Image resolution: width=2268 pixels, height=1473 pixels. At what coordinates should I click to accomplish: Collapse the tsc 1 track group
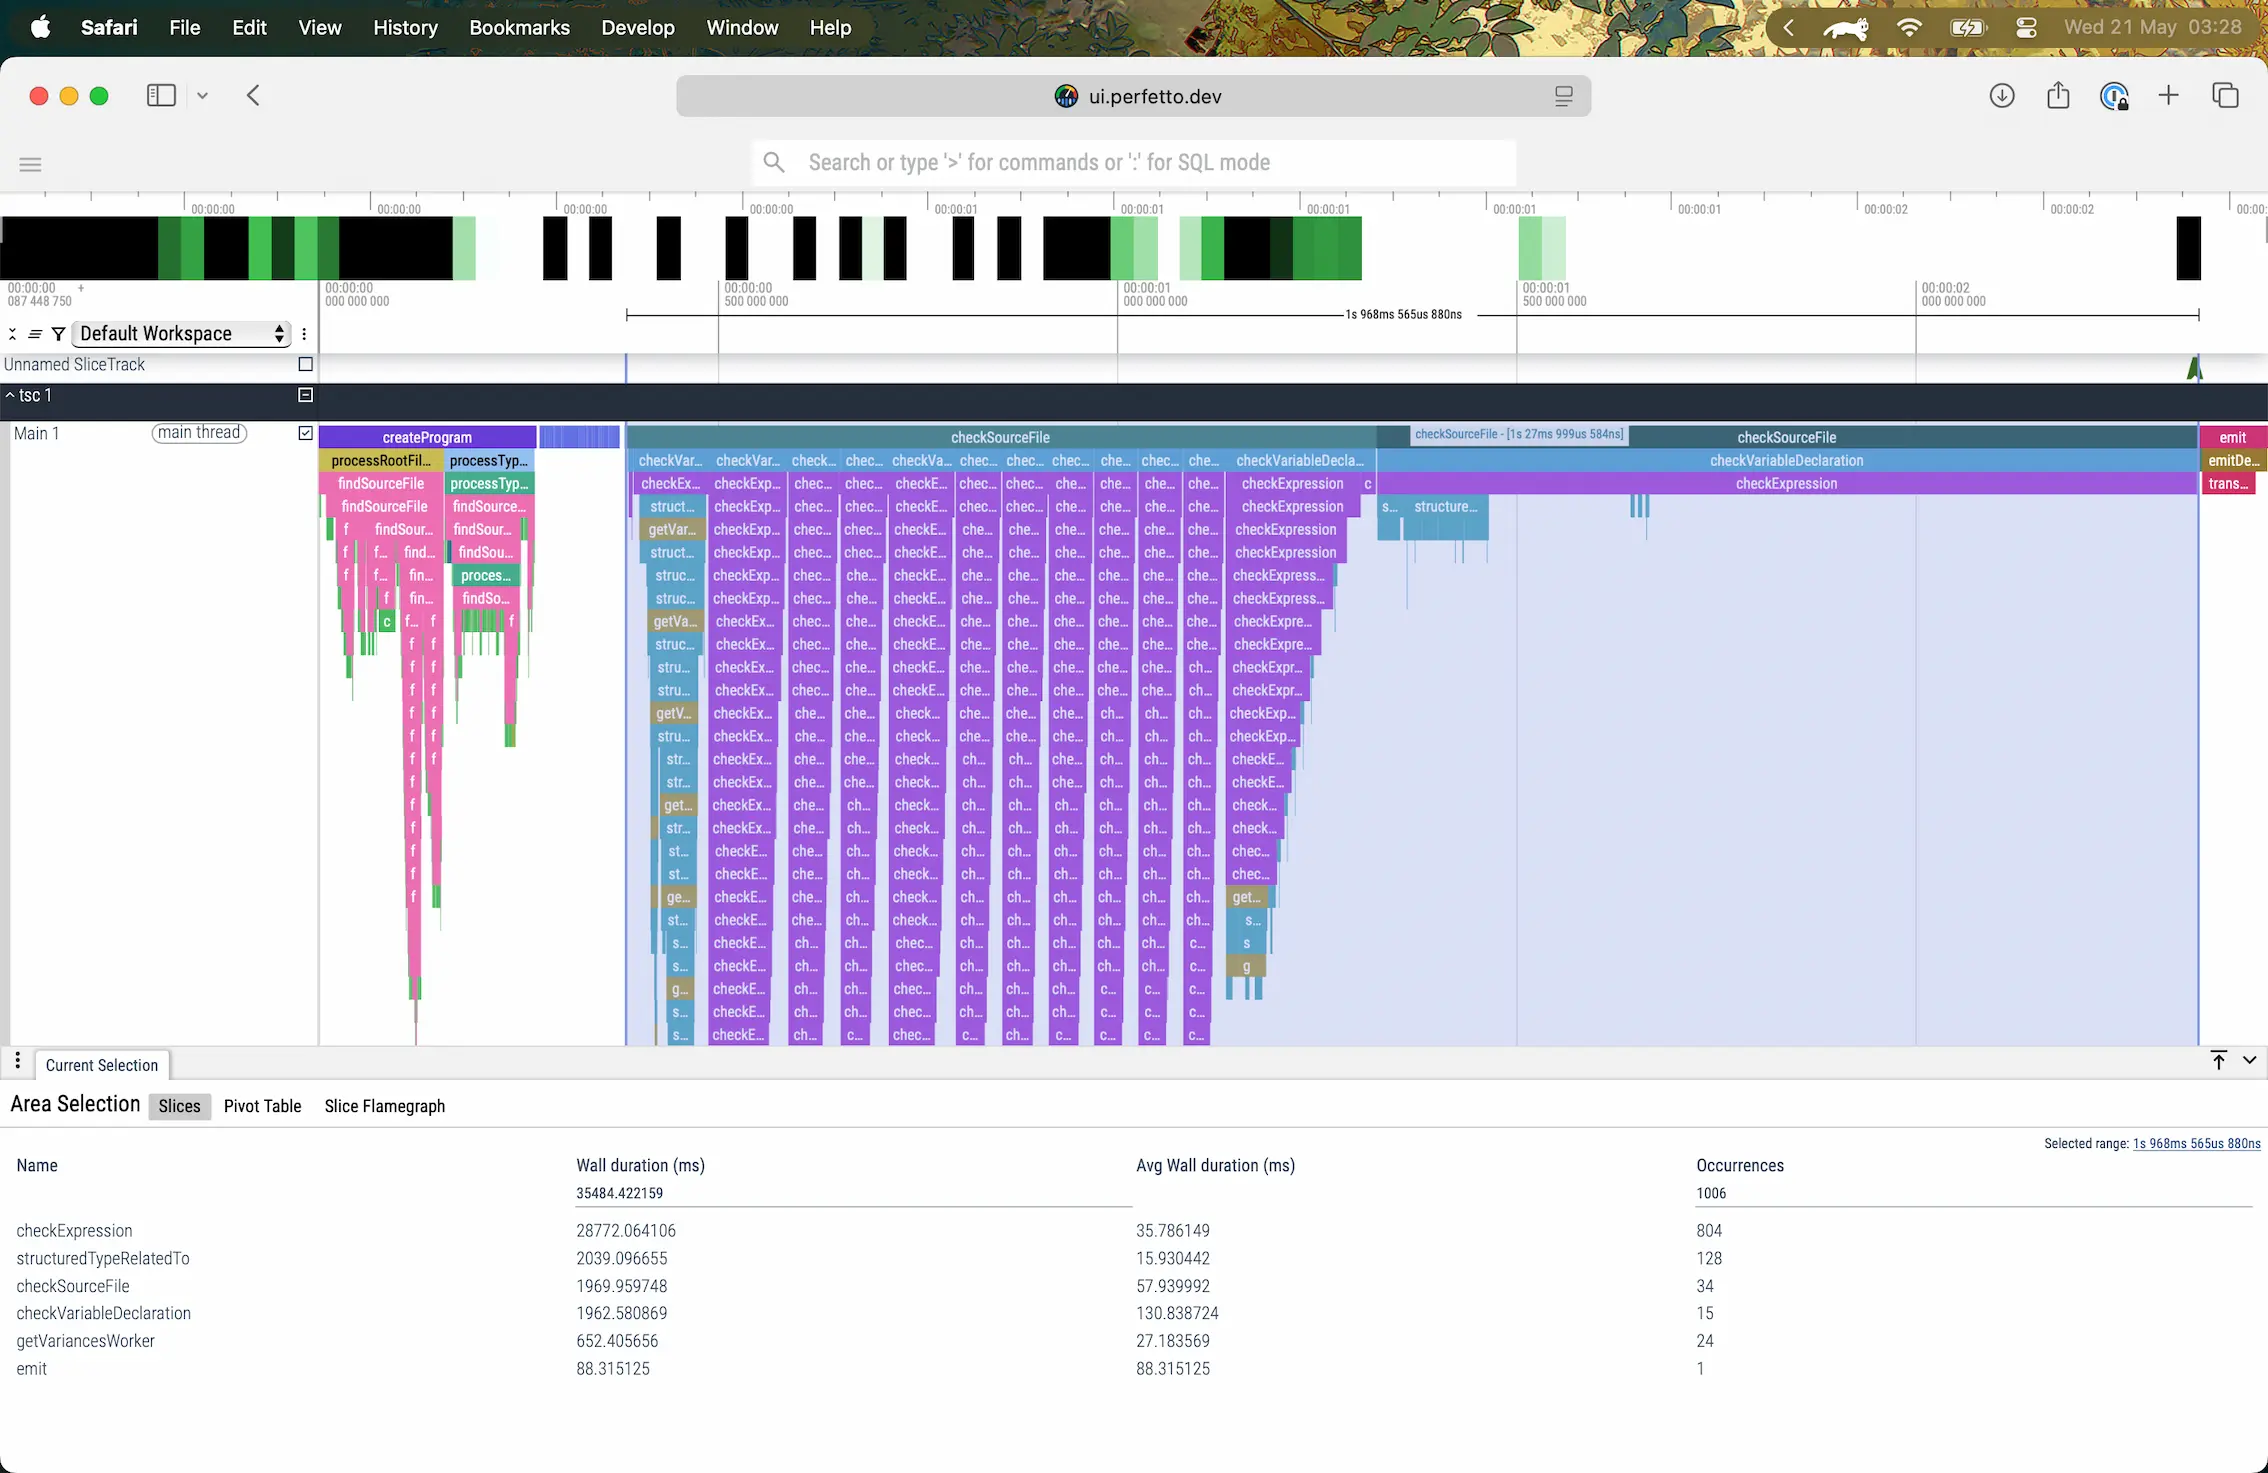click(11, 394)
